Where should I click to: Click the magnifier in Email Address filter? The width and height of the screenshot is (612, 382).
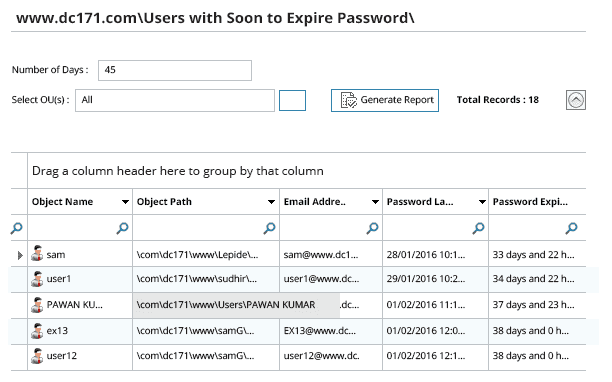[372, 228]
